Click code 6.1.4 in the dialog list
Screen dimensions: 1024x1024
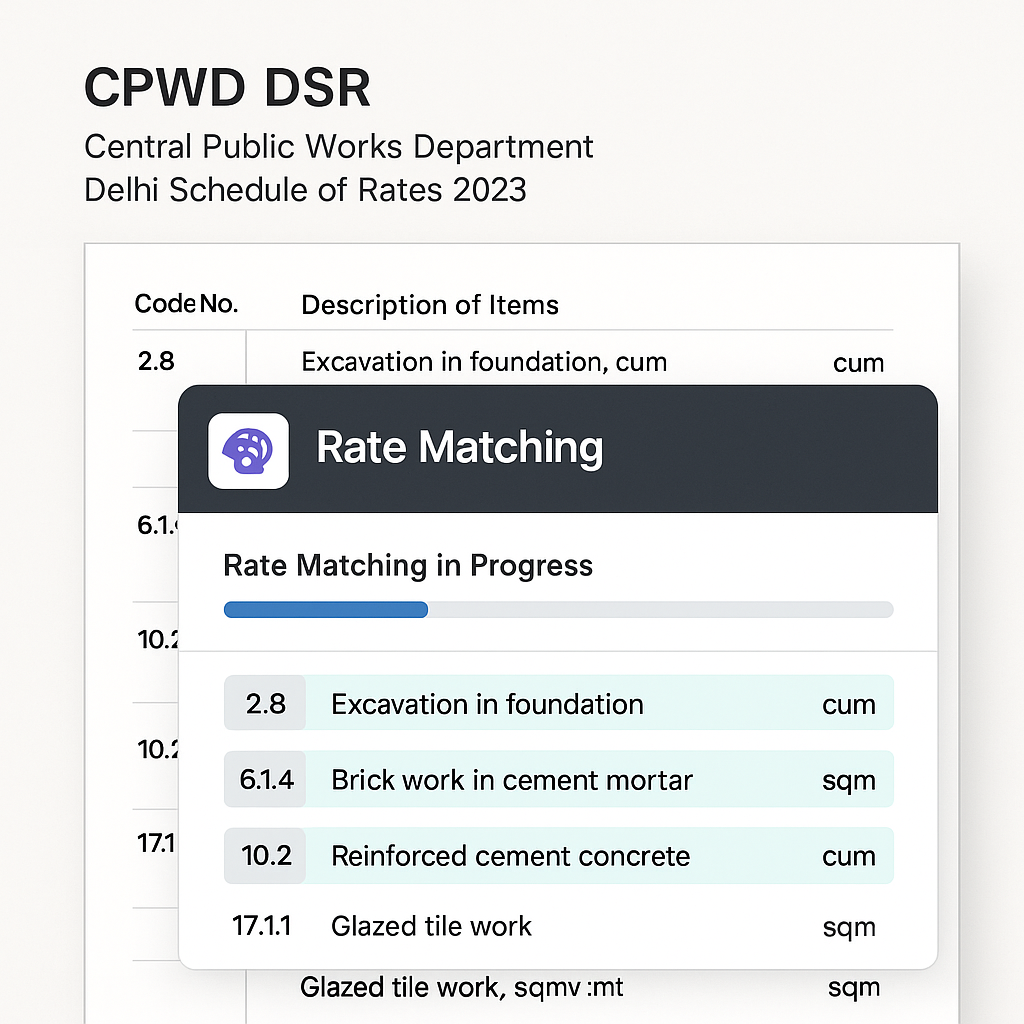click(266, 779)
